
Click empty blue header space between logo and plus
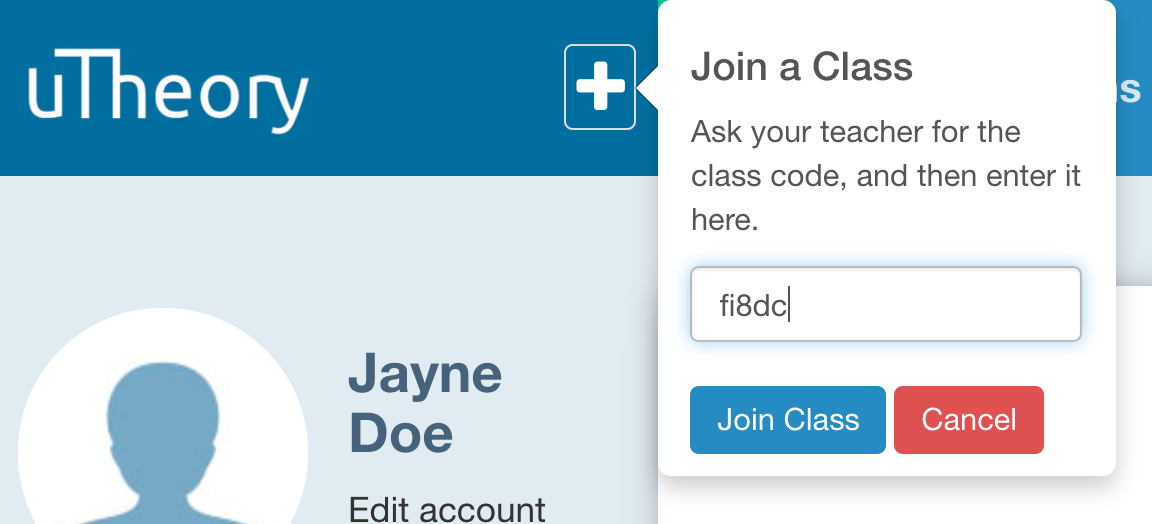[437, 88]
